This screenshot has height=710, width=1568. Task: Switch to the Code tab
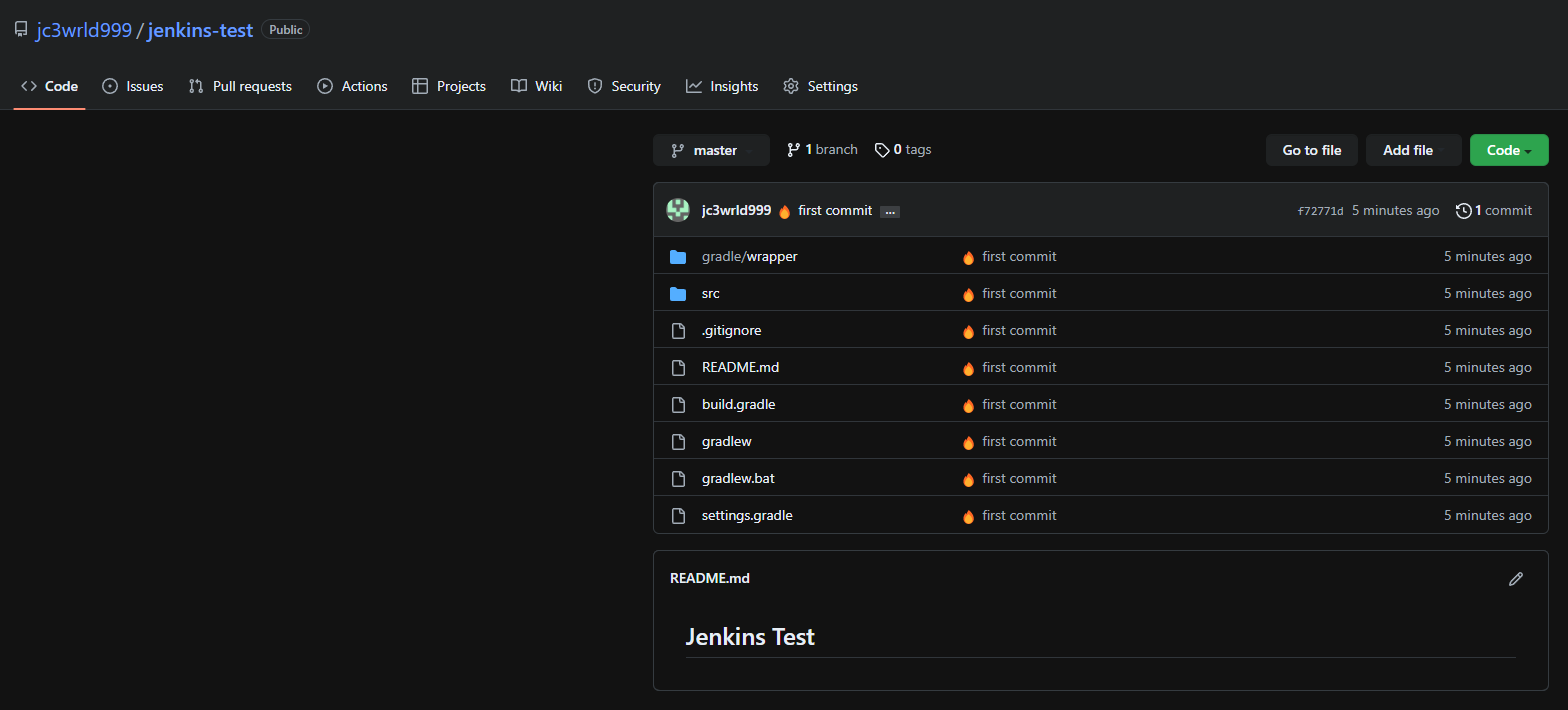tap(49, 86)
